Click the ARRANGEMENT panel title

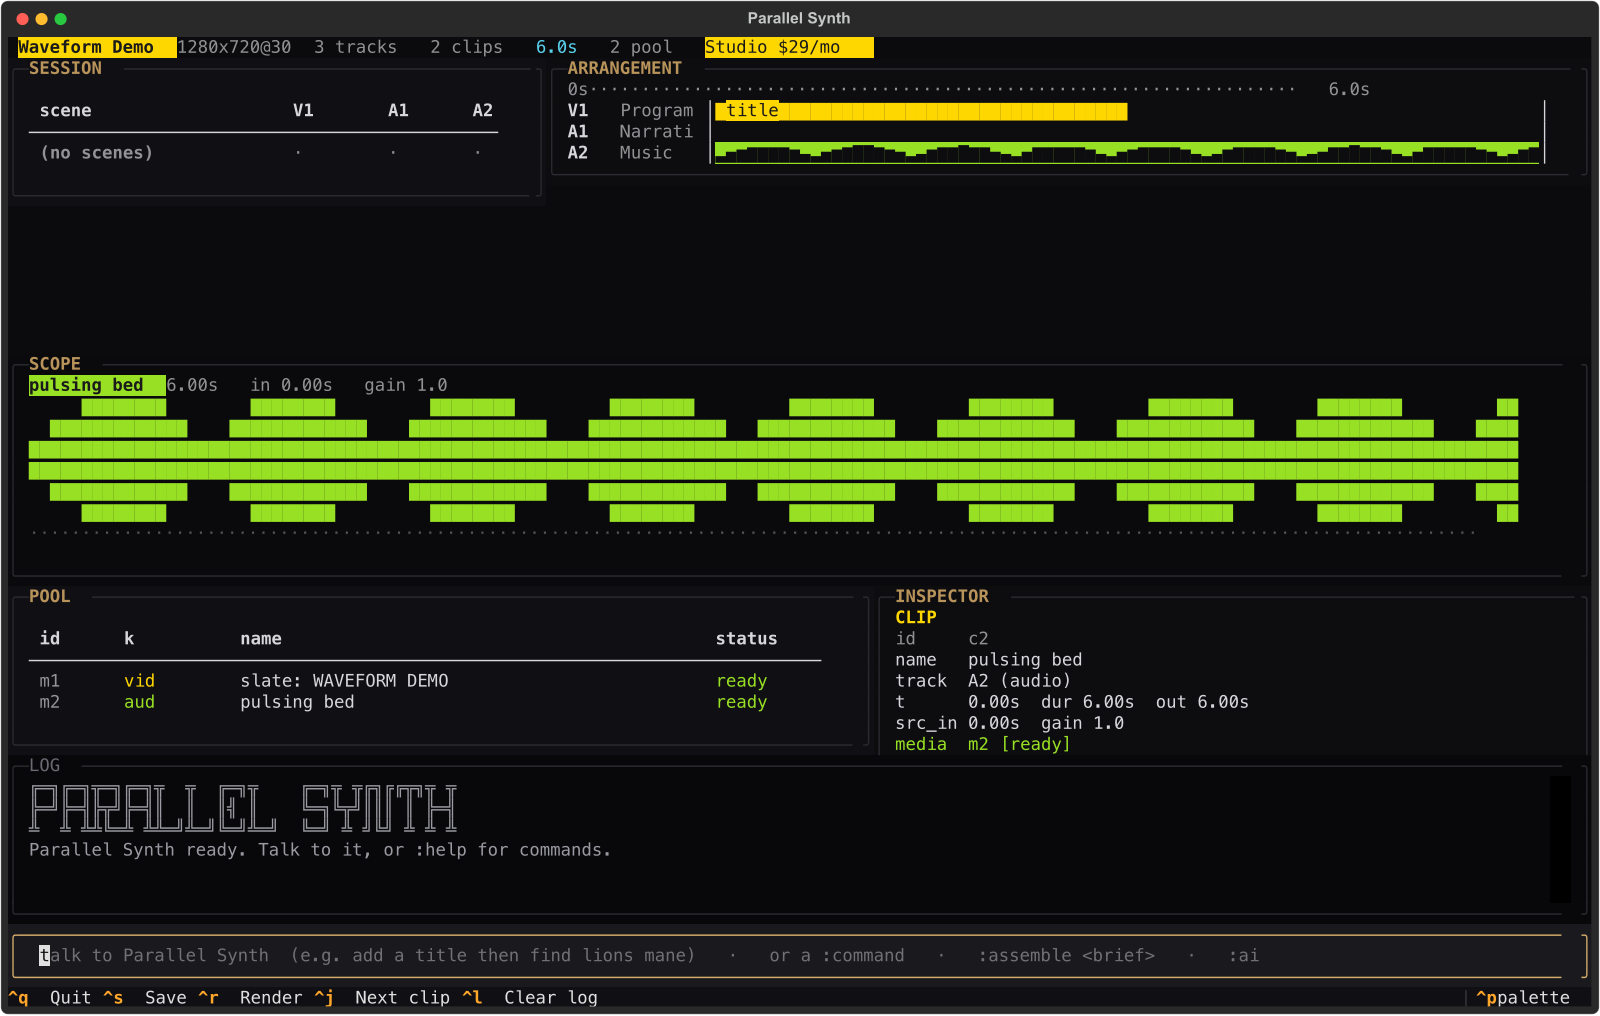(624, 68)
